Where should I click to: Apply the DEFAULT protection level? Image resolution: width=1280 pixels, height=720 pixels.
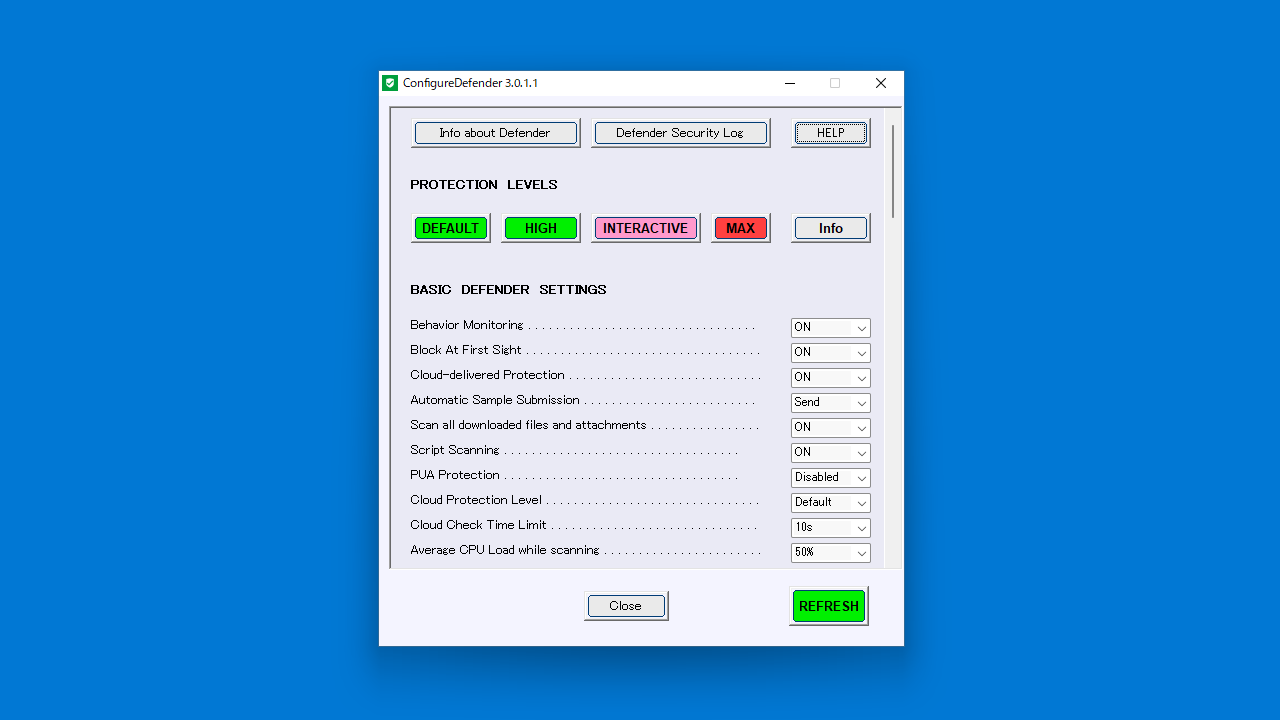pos(450,228)
